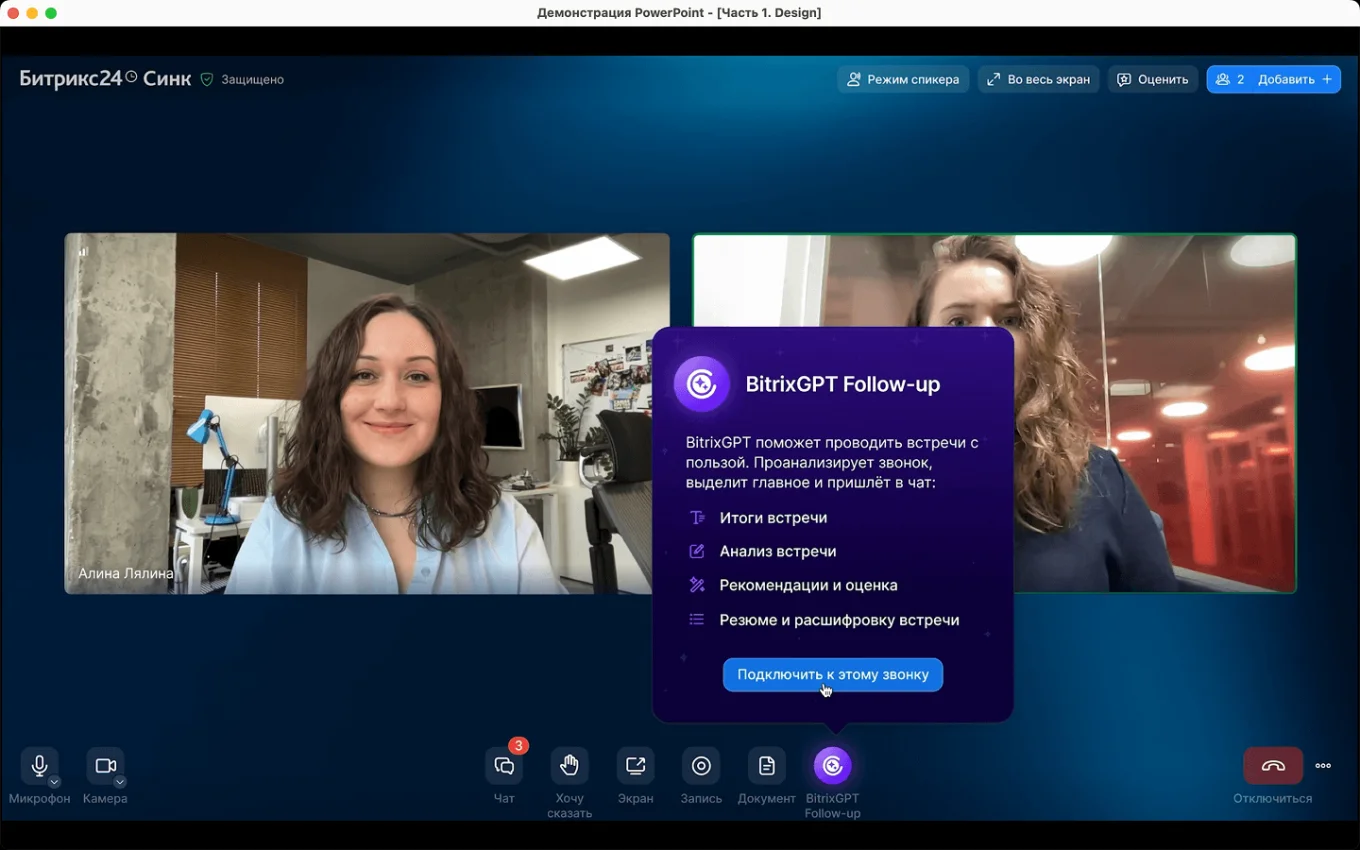
Task: Start call recording with the Запись icon
Action: point(700,764)
